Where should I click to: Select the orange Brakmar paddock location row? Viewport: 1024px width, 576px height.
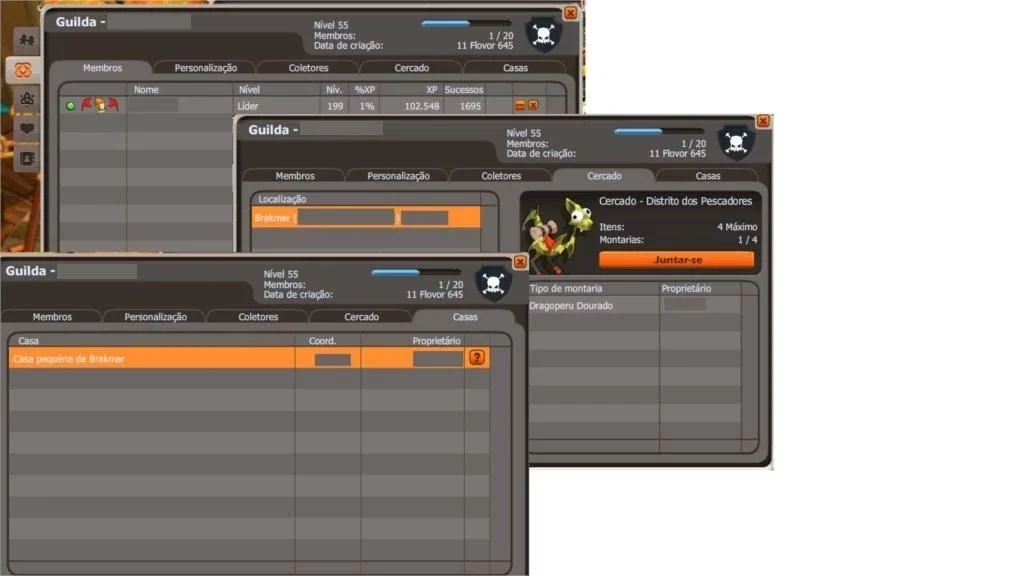pyautogui.click(x=366, y=217)
